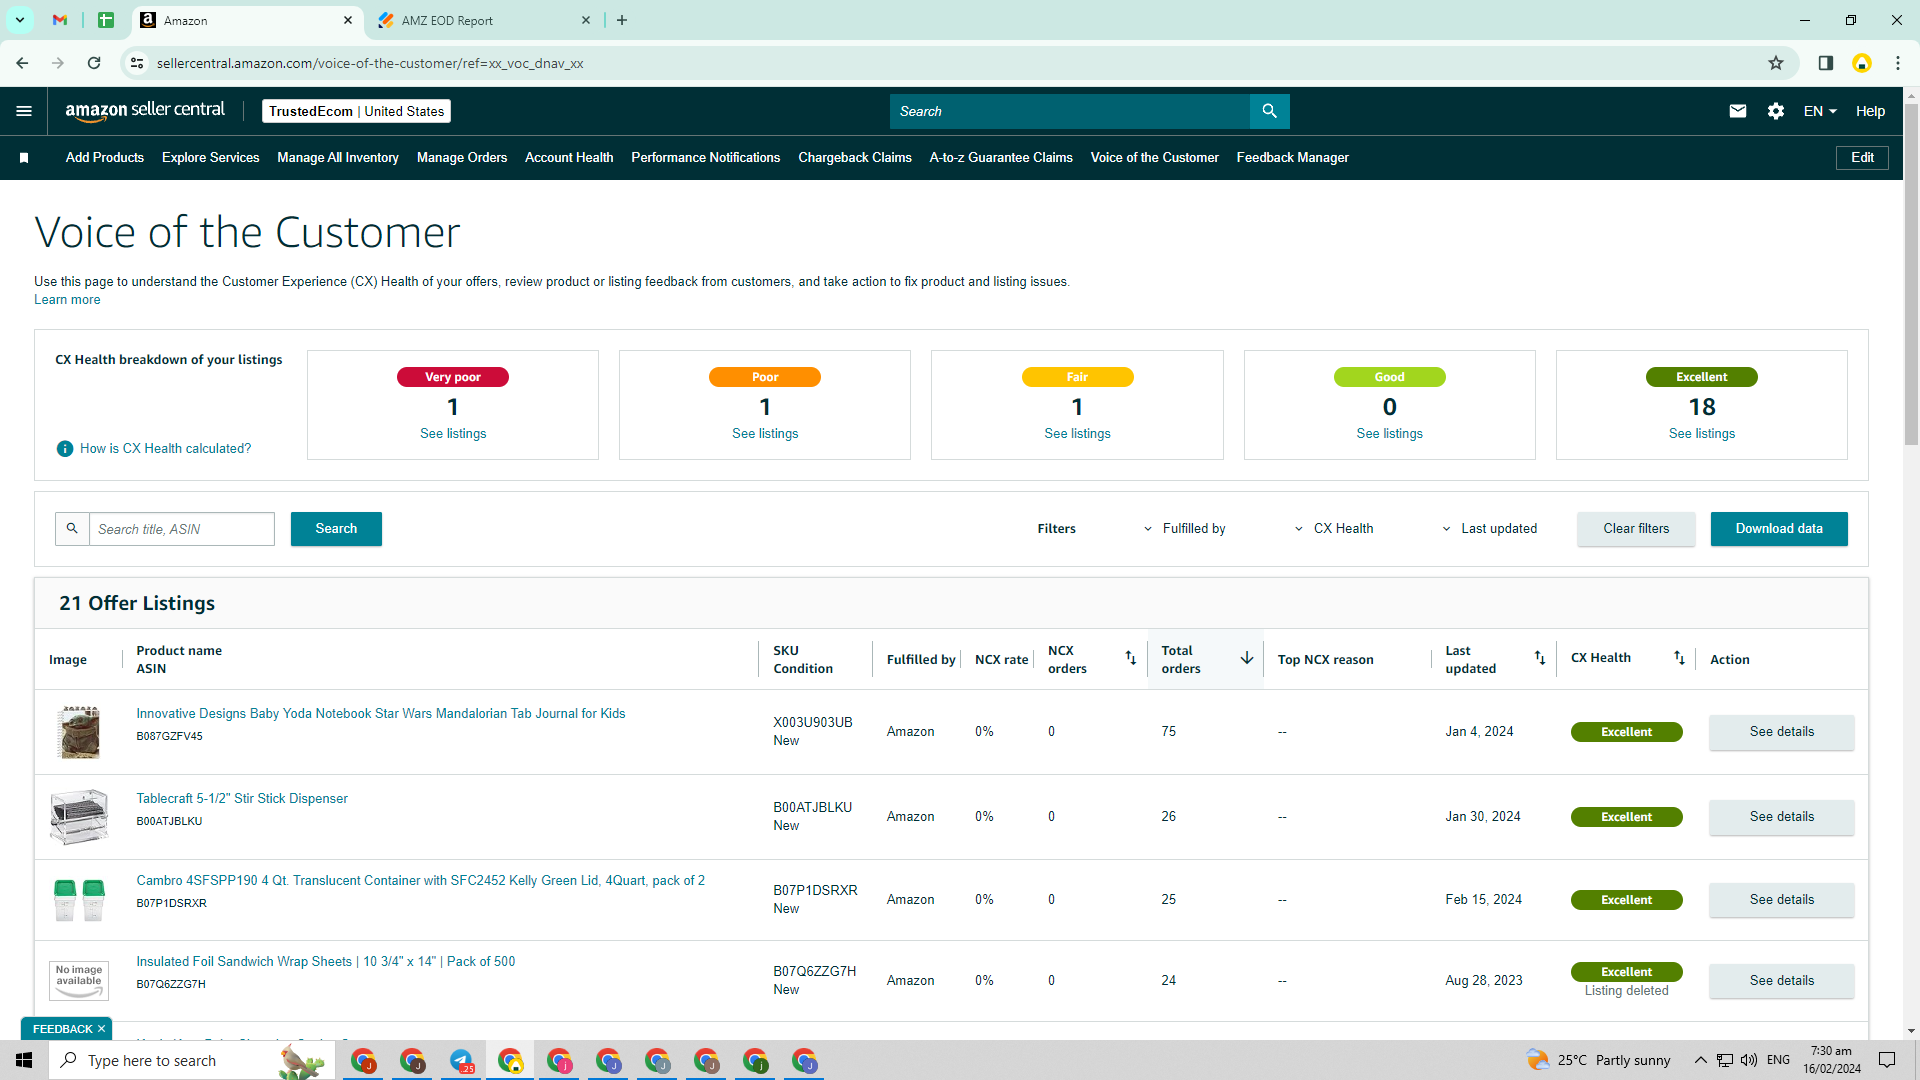Open the browser side panel icon
The width and height of the screenshot is (1920, 1080).
pos(1825,63)
